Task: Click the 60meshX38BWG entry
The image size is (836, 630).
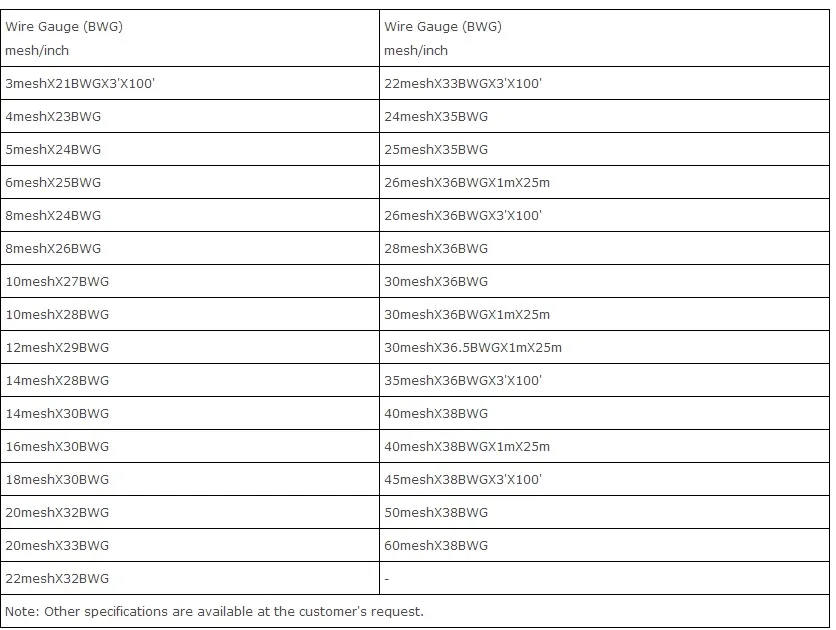Action: click(436, 546)
